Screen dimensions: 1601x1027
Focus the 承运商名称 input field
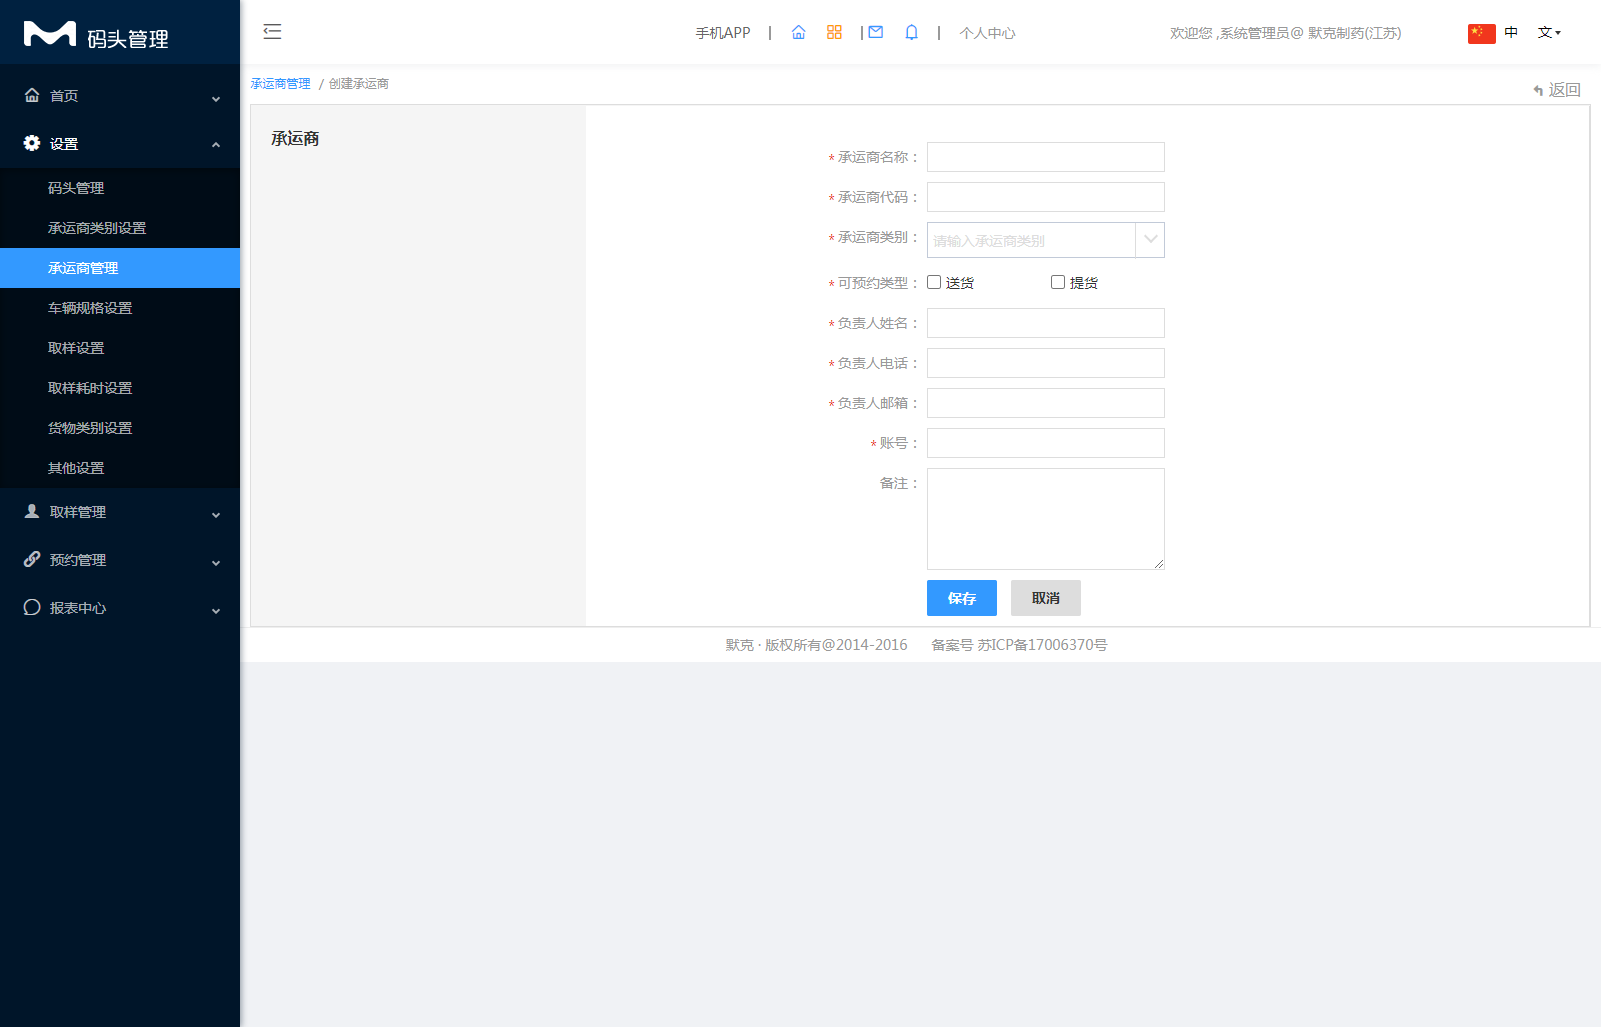point(1046,157)
